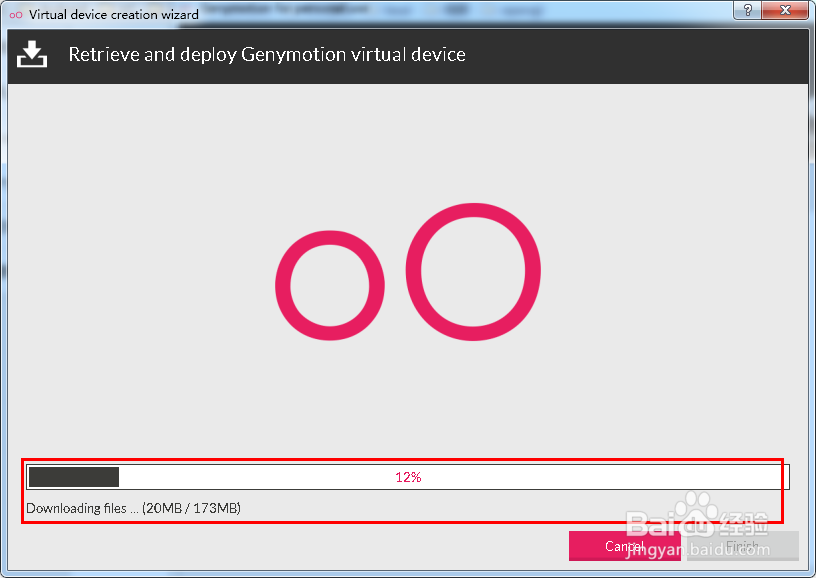Click the Cancel button

coord(624,546)
